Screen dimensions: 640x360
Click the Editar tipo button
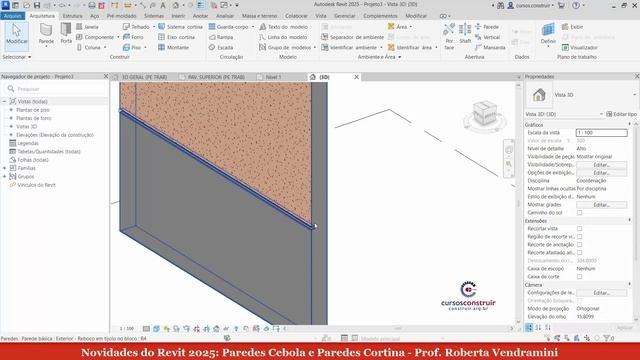621,114
